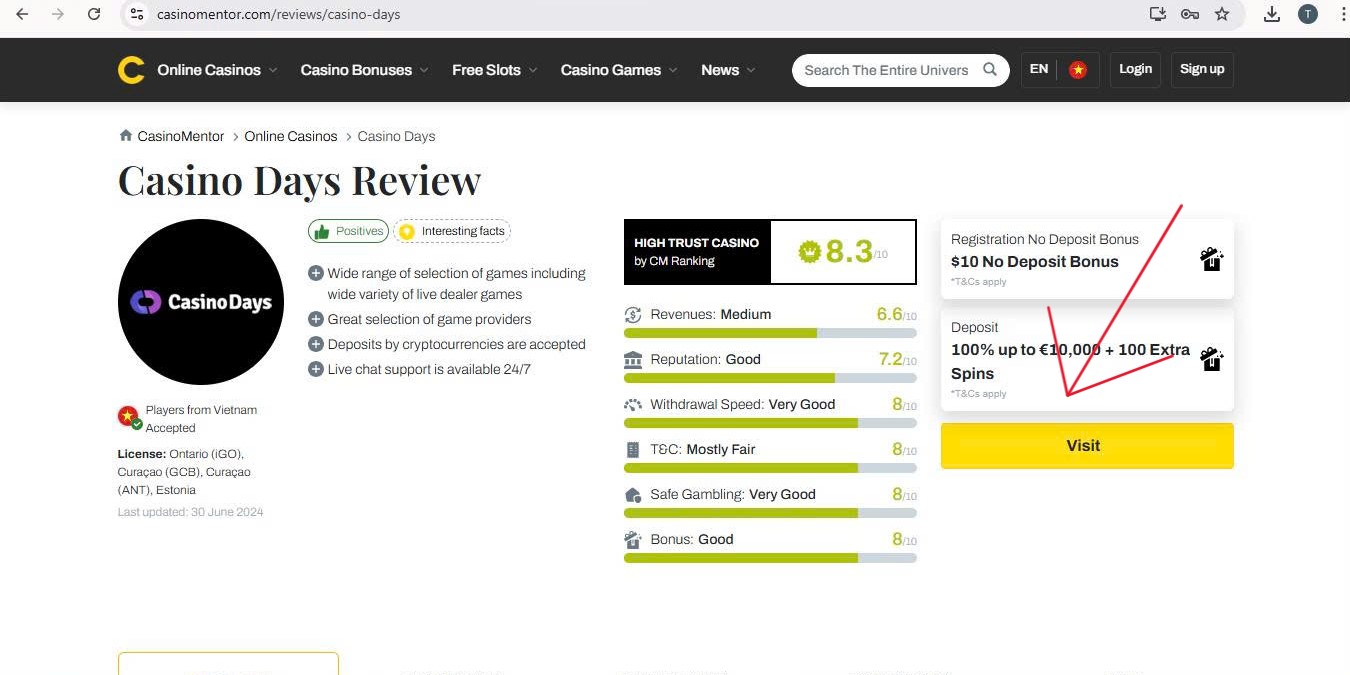This screenshot has width=1350, height=675.
Task: Click the HIGH TRUST CASINO badge
Action: pos(697,252)
